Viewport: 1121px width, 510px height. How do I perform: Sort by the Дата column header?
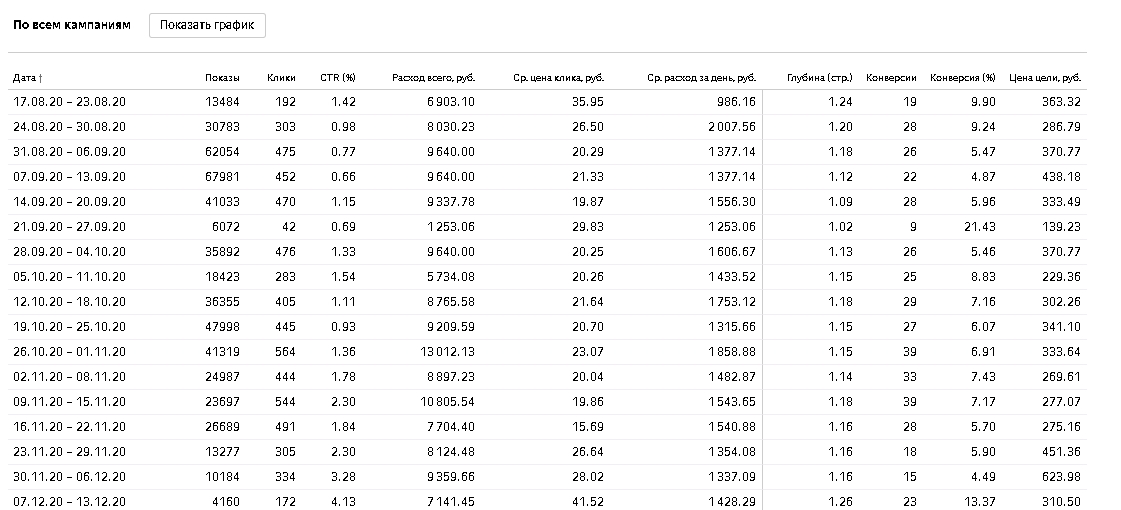pos(28,77)
